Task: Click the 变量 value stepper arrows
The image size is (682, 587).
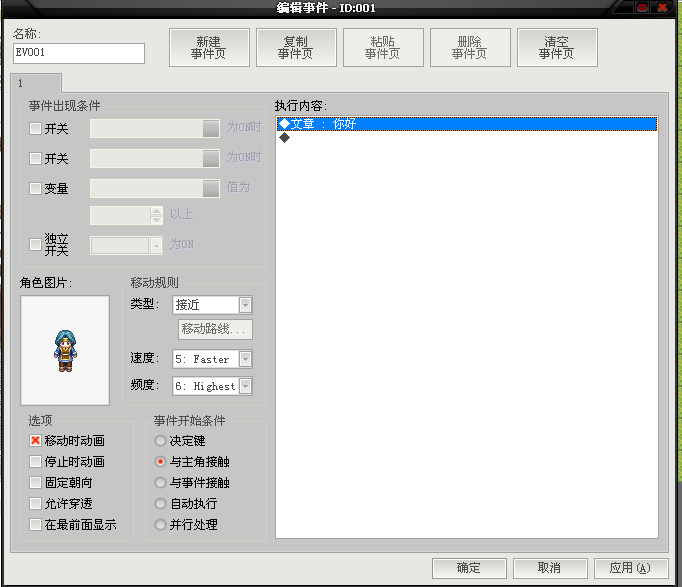Action: (156, 215)
